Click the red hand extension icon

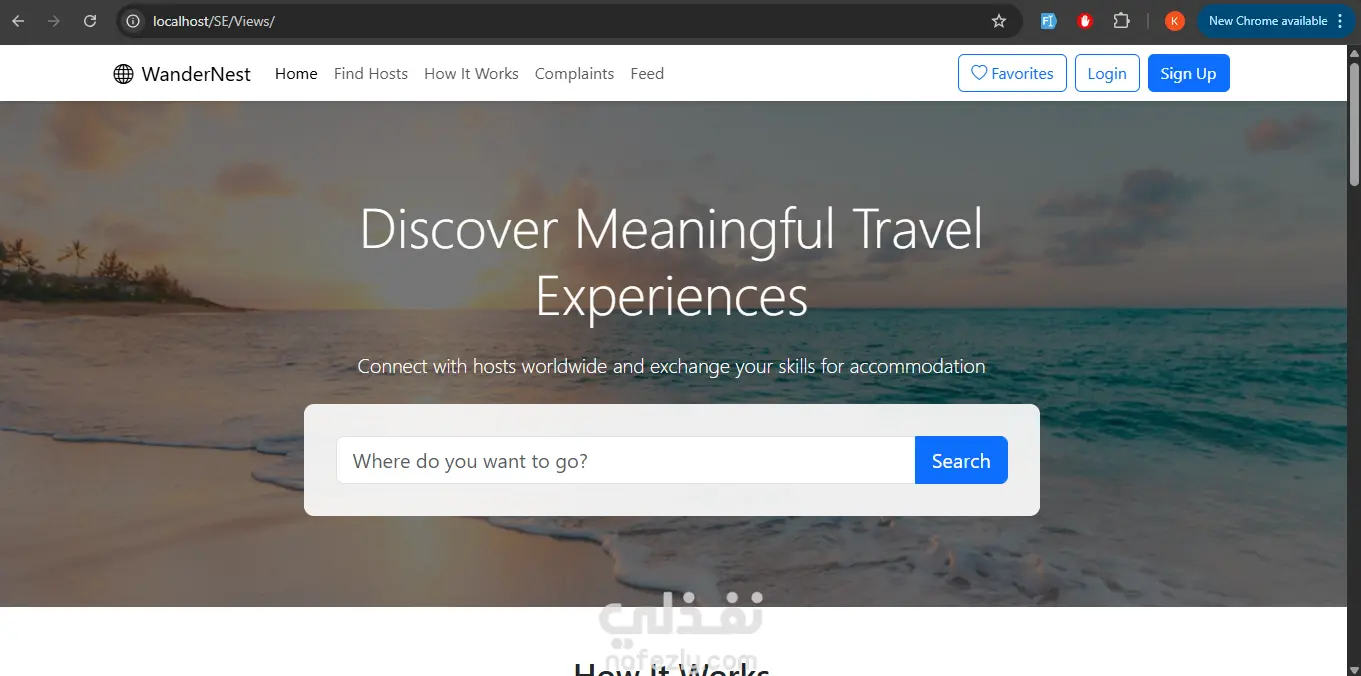1085,21
